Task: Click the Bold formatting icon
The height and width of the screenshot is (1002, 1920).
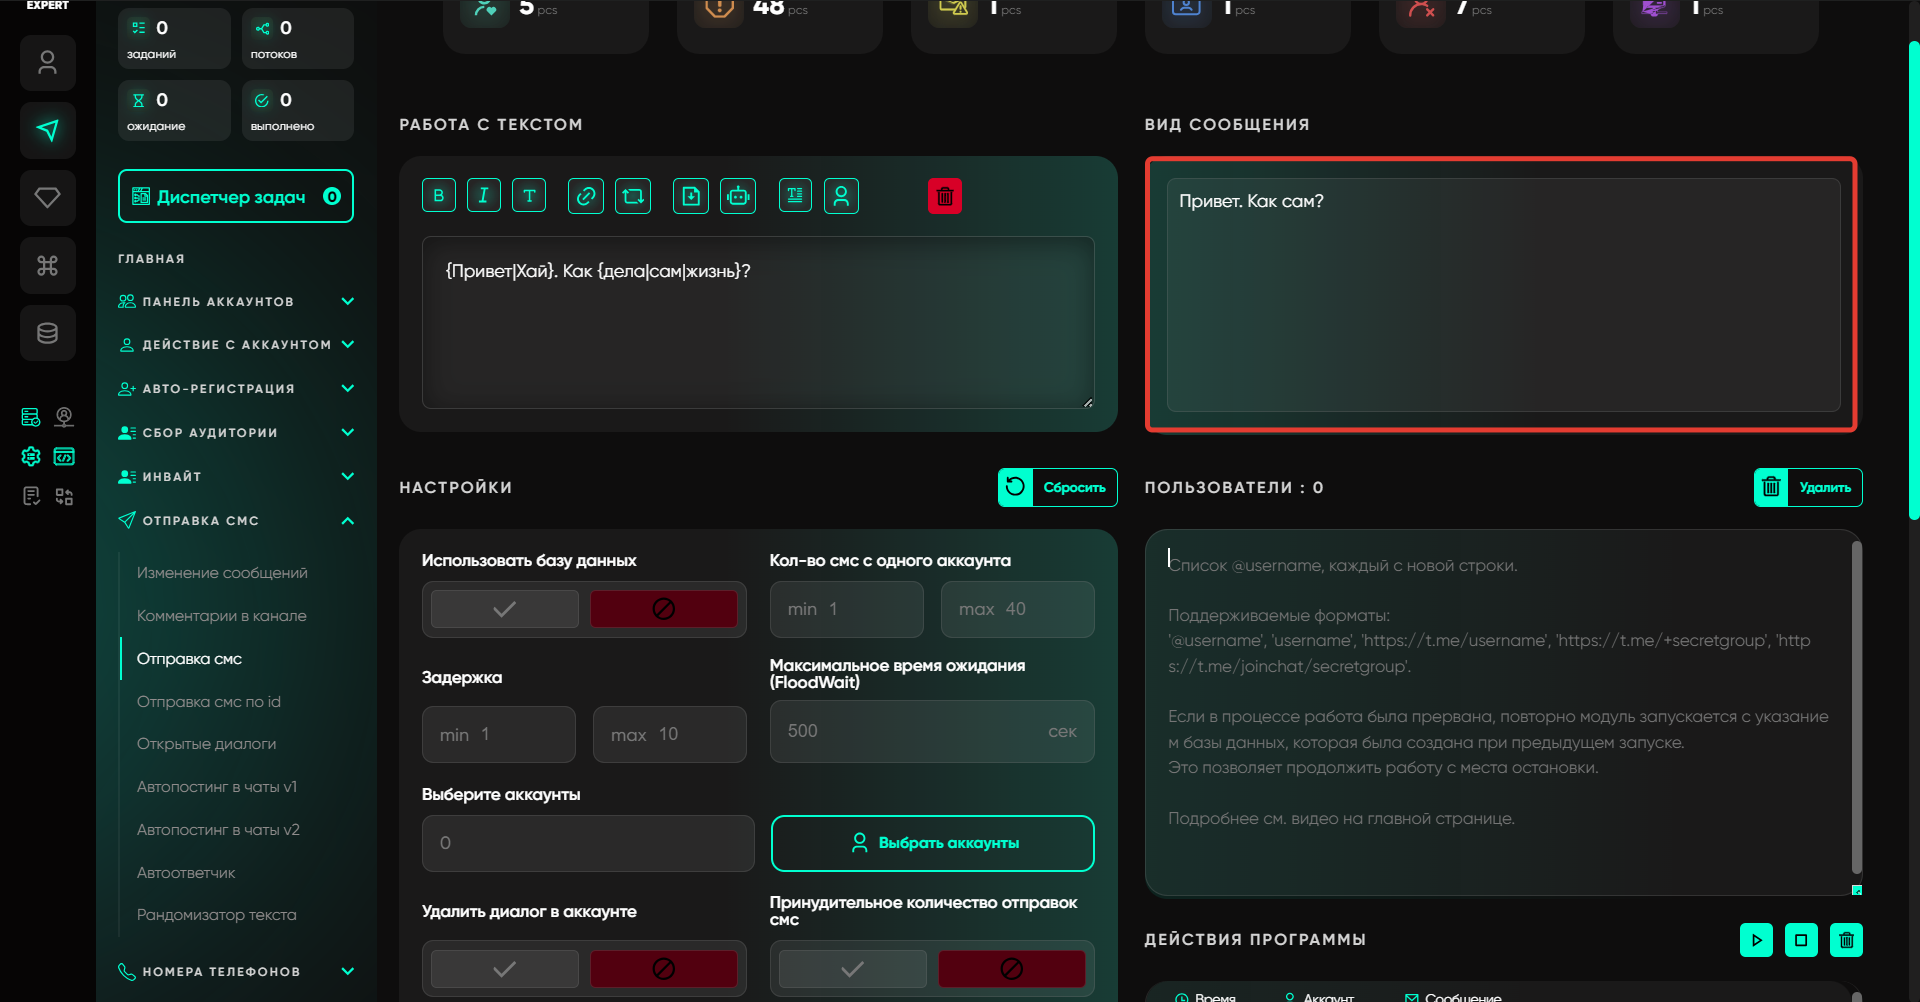Action: [x=438, y=196]
